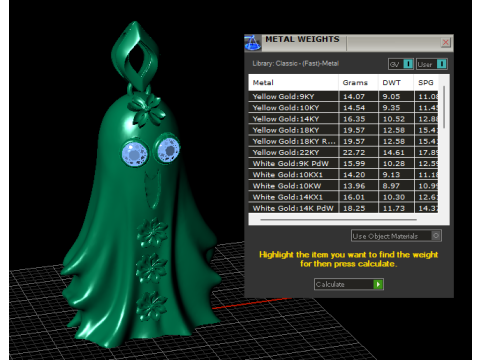Select the White Gold:9K PdW row
480x360 pixels.
click(x=343, y=164)
